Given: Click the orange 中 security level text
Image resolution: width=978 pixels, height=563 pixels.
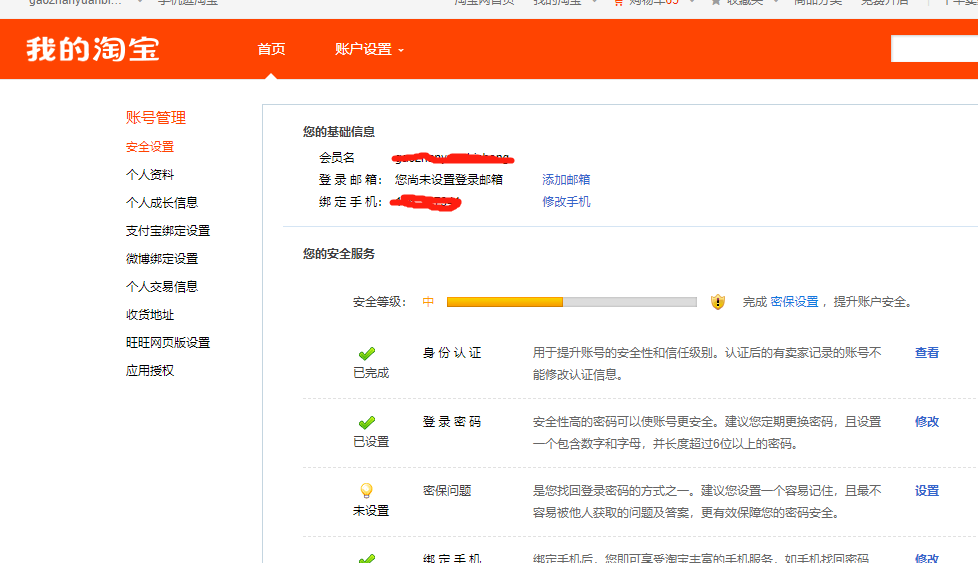Looking at the screenshot, I should (x=428, y=302).
